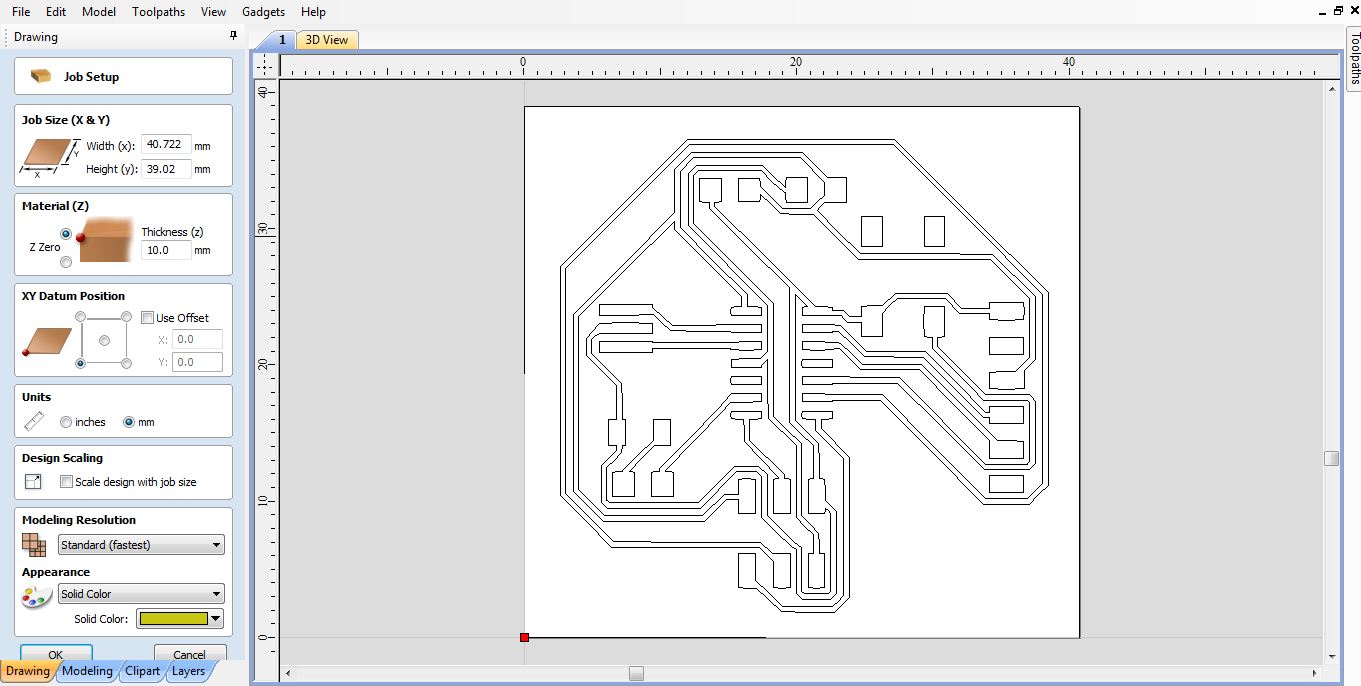
Task: Click the ruler origin corner icon
Action: click(265, 66)
